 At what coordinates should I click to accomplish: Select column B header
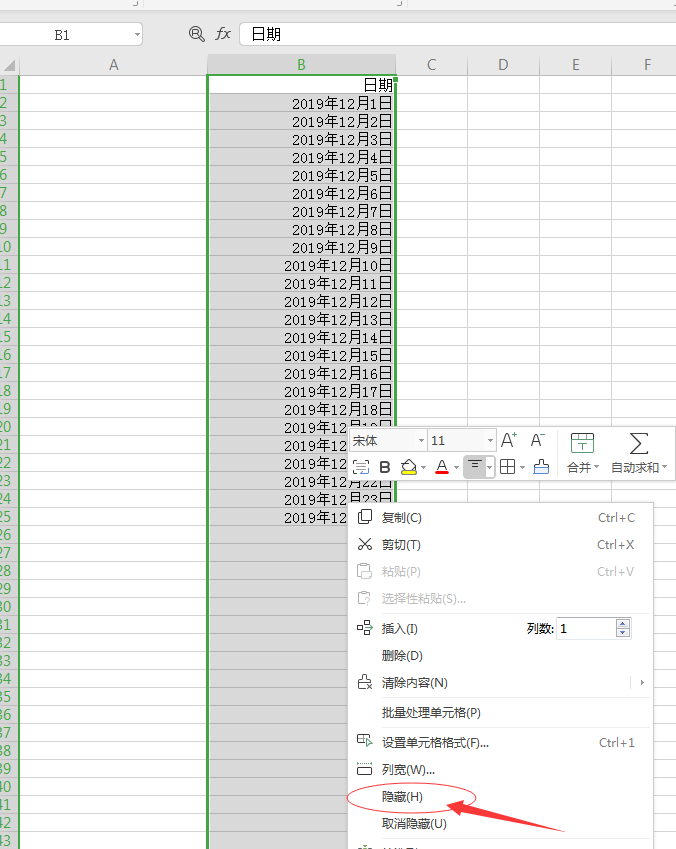302,65
